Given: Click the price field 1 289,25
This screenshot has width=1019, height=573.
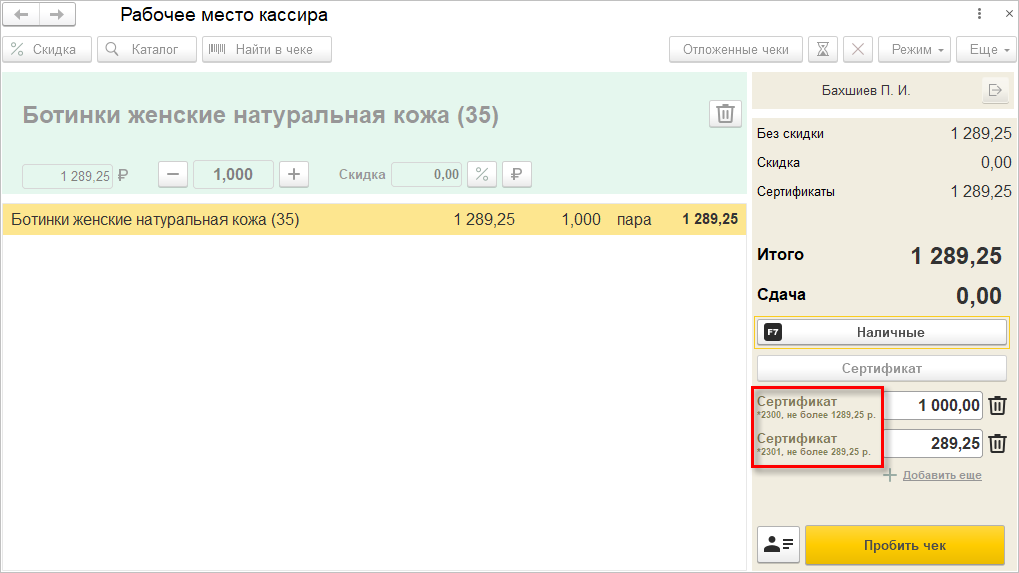Looking at the screenshot, I should pyautogui.click(x=68, y=176).
